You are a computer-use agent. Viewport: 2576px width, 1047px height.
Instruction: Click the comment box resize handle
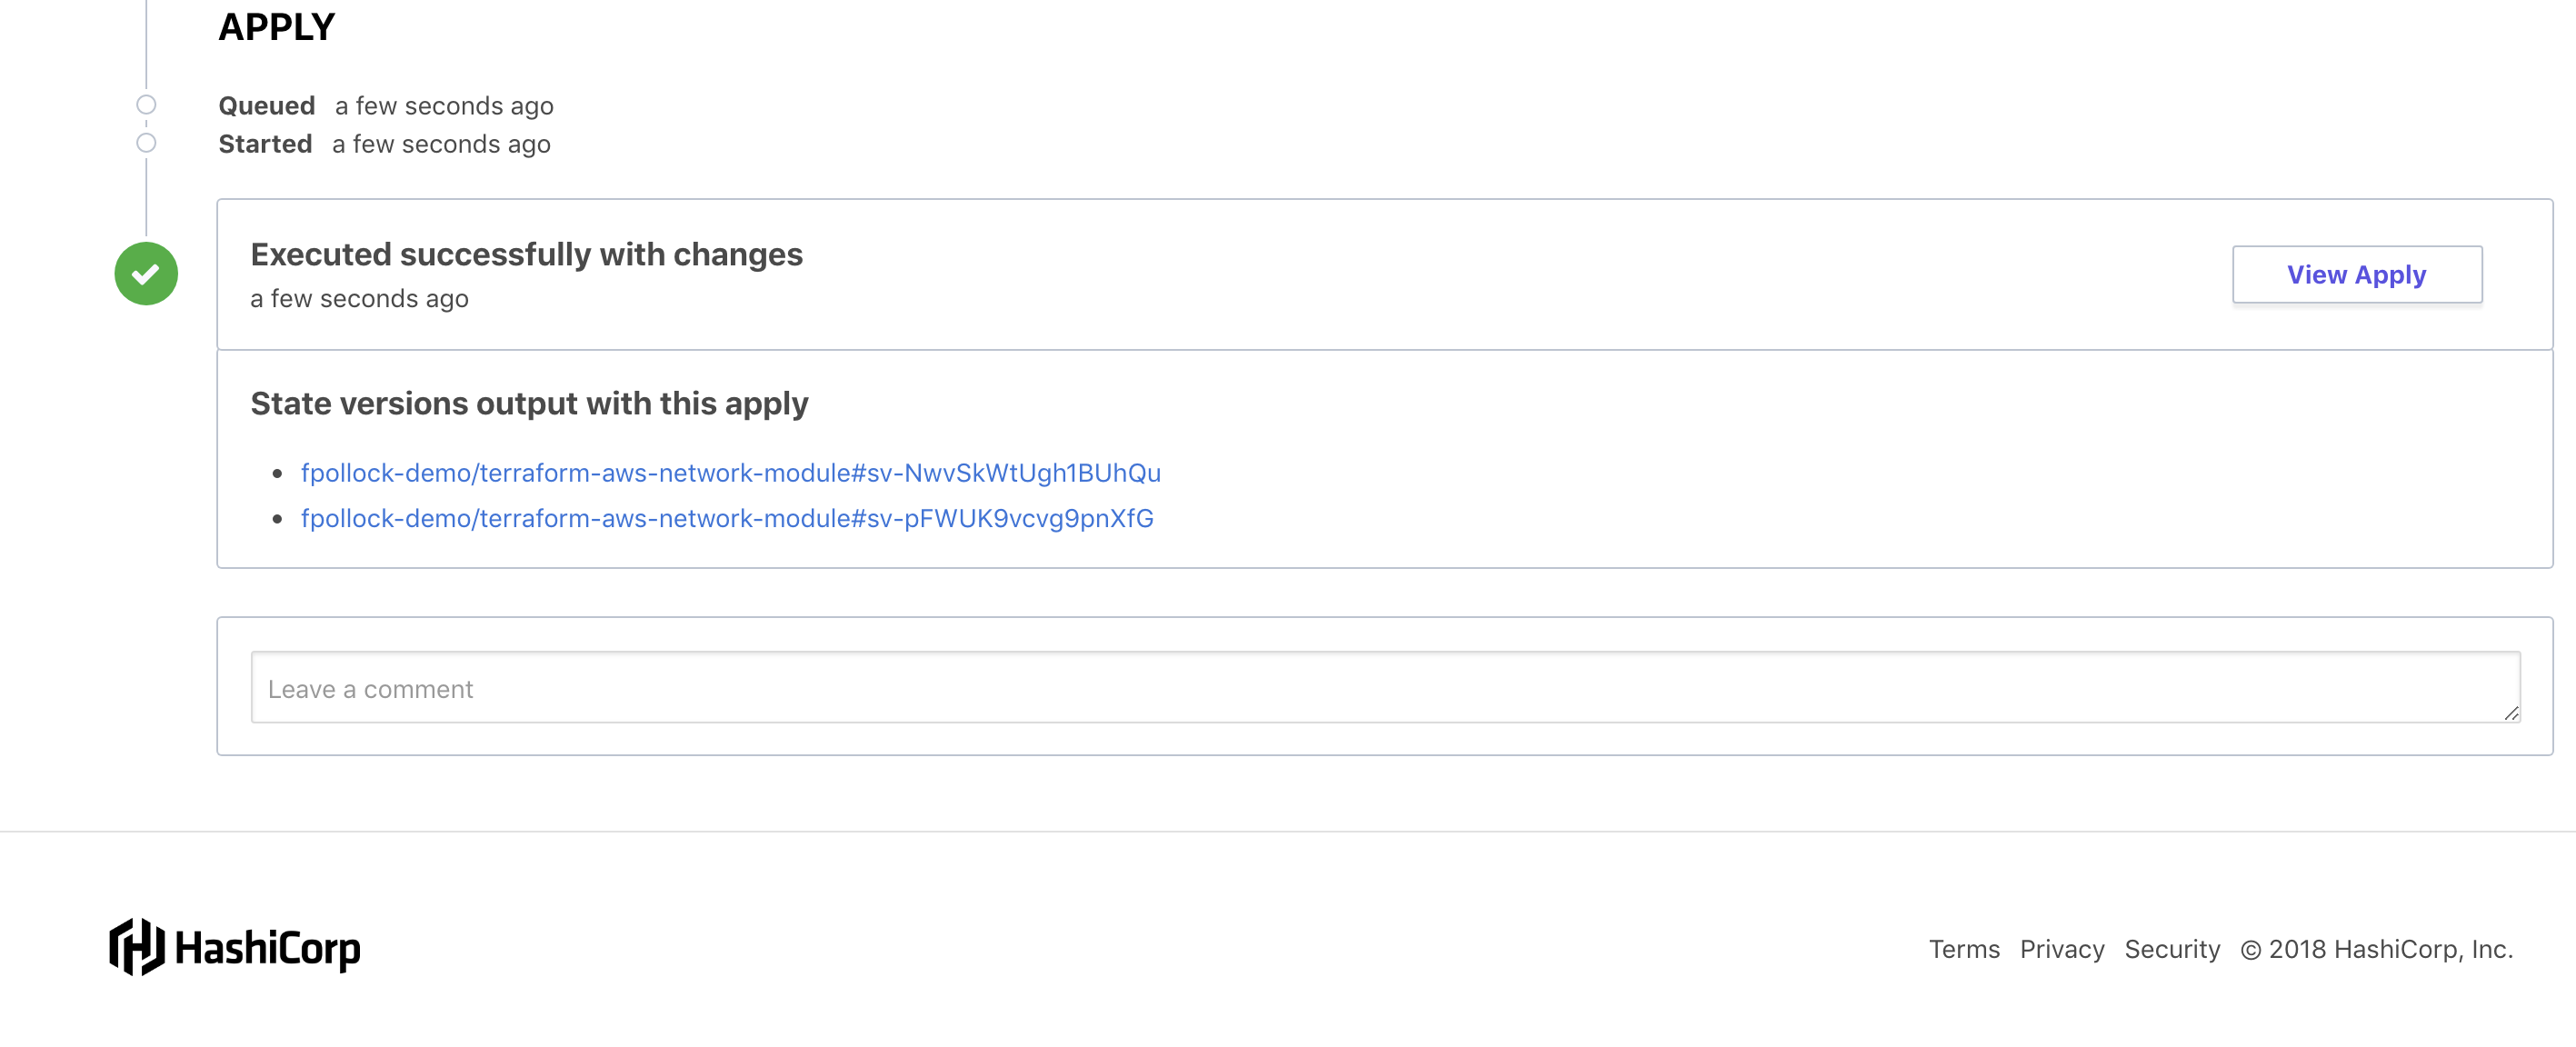click(2511, 713)
